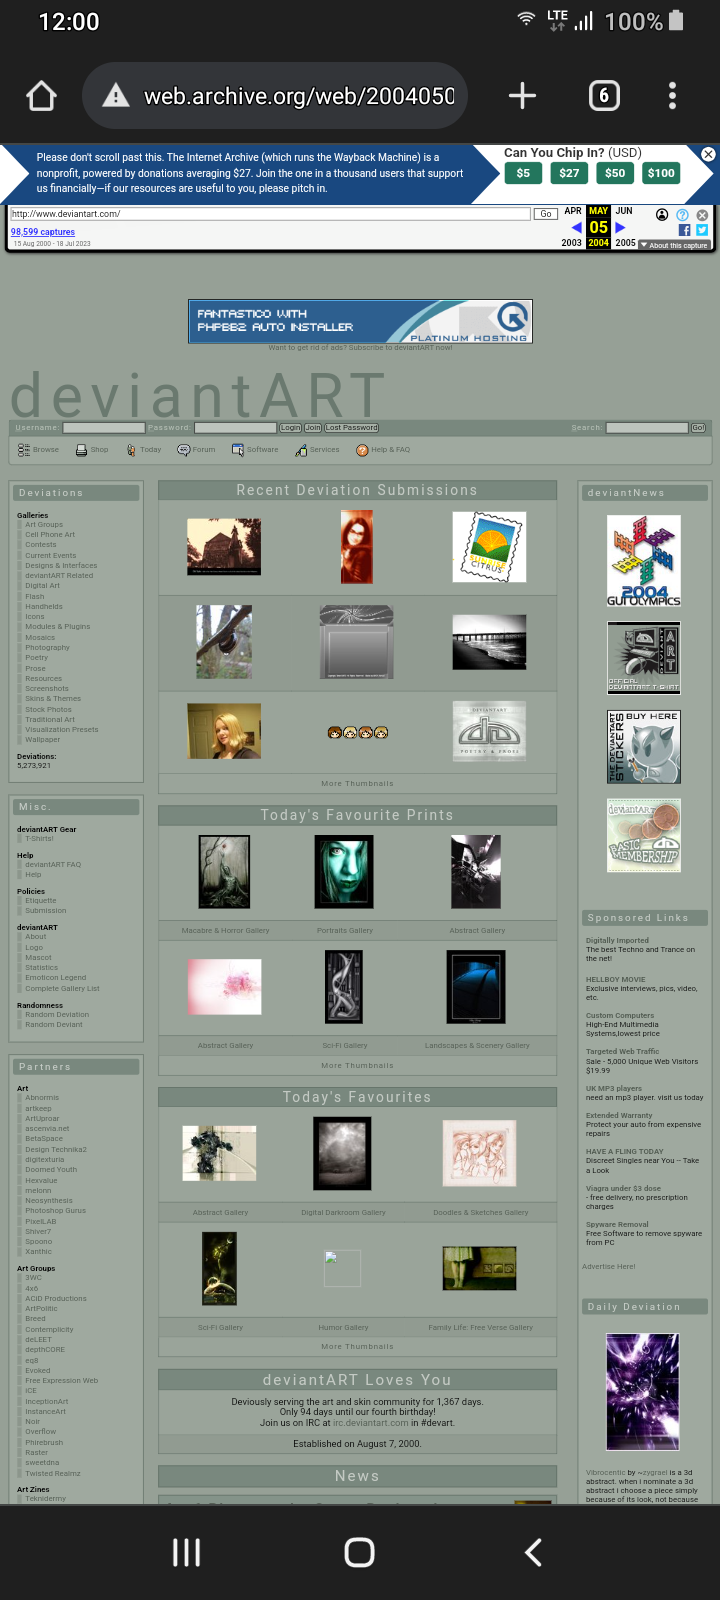Tap Android back button
The width and height of the screenshot is (720, 1600).
coord(533,1552)
